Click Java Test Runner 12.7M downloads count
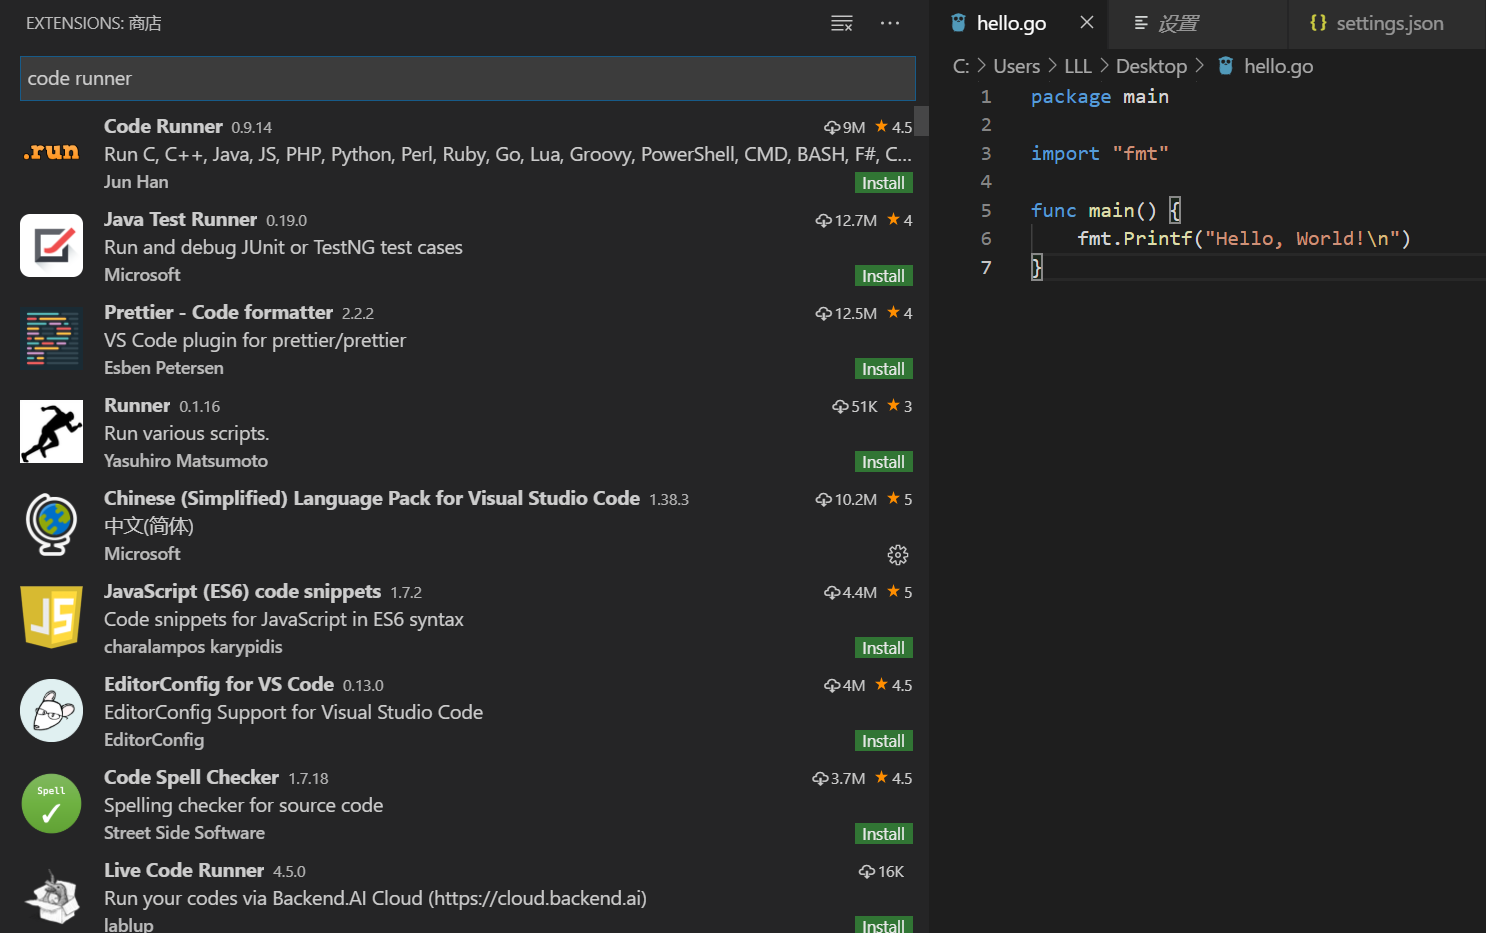1486x933 pixels. [846, 220]
